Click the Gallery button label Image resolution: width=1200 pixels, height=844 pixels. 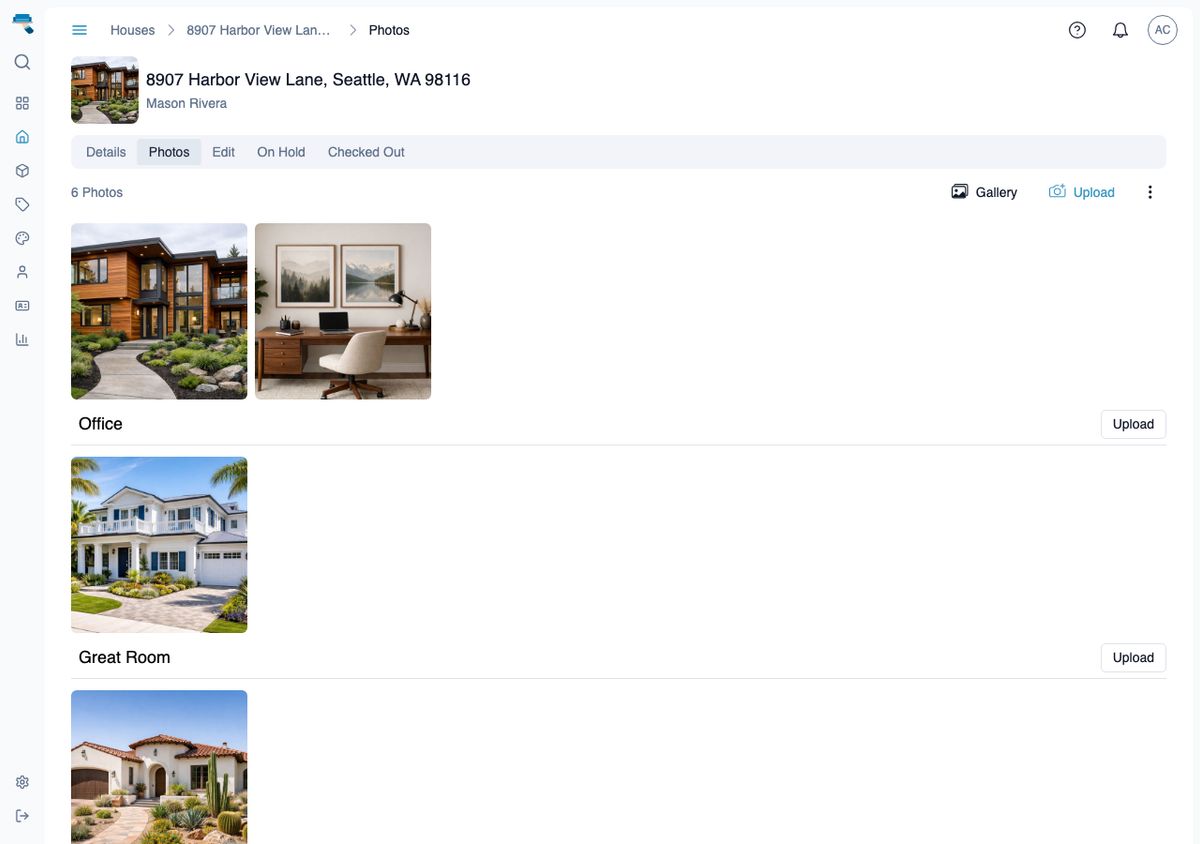(x=996, y=192)
